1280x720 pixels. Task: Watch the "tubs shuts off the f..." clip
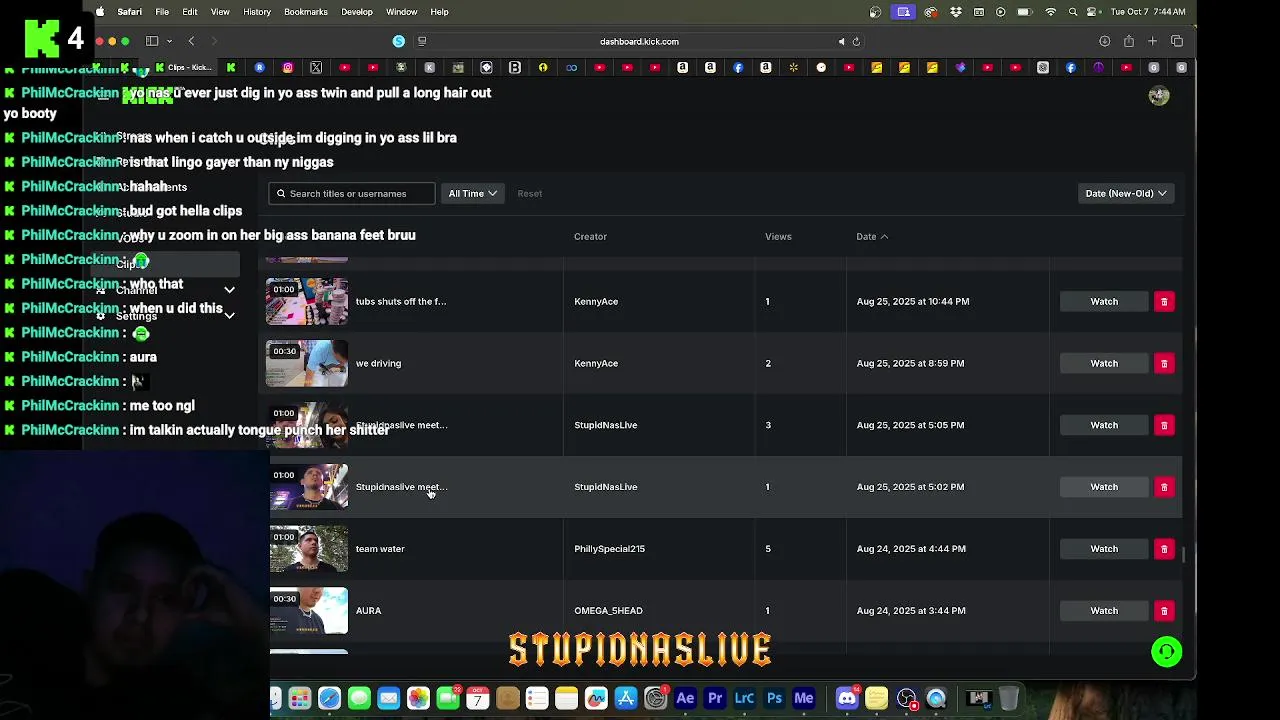[1104, 301]
